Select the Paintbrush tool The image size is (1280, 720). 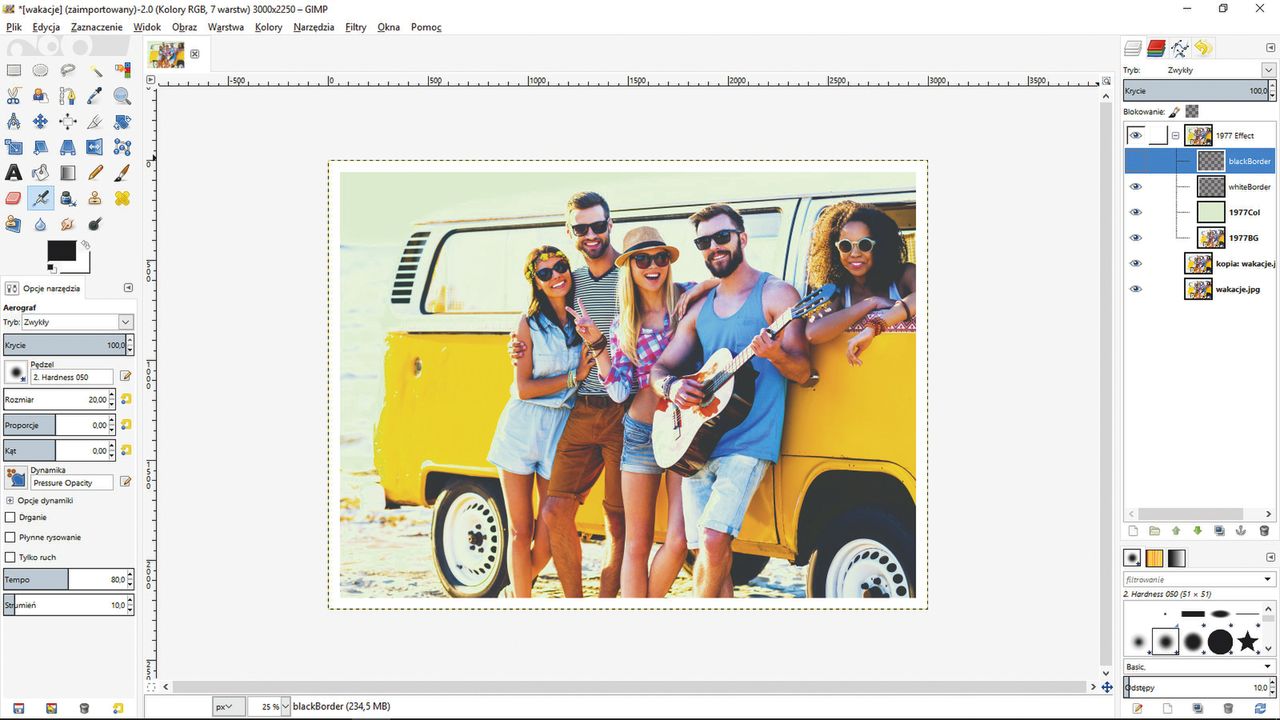[122, 173]
